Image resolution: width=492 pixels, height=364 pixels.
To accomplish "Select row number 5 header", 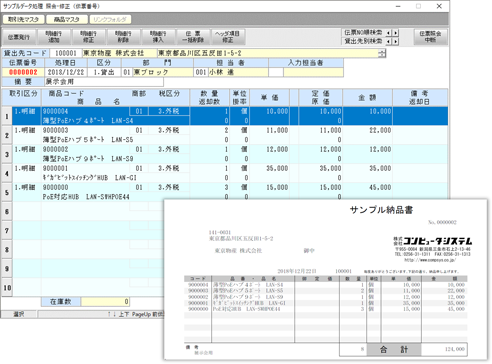I will tap(7, 192).
